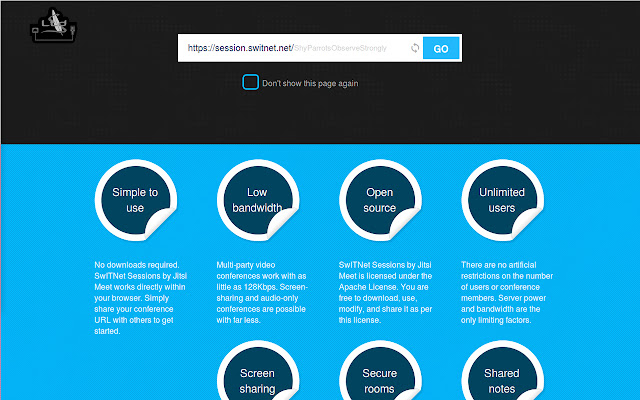The height and width of the screenshot is (400, 640).
Task: Click the paragraph starting 'There are no artificial'
Action: click(x=507, y=292)
